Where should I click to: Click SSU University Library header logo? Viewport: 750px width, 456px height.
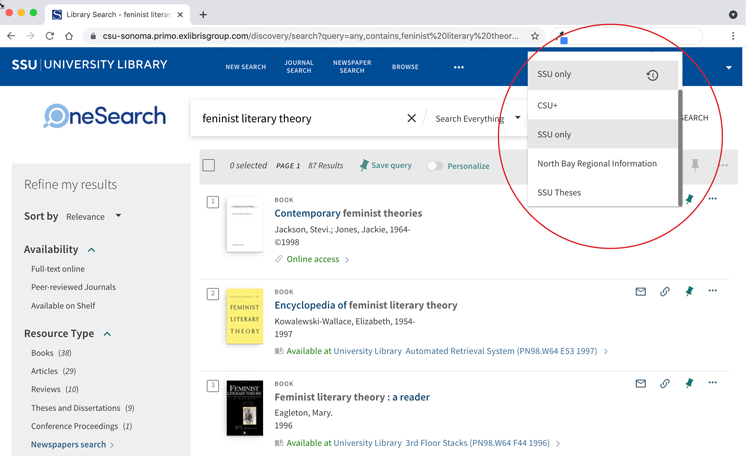[89, 65]
